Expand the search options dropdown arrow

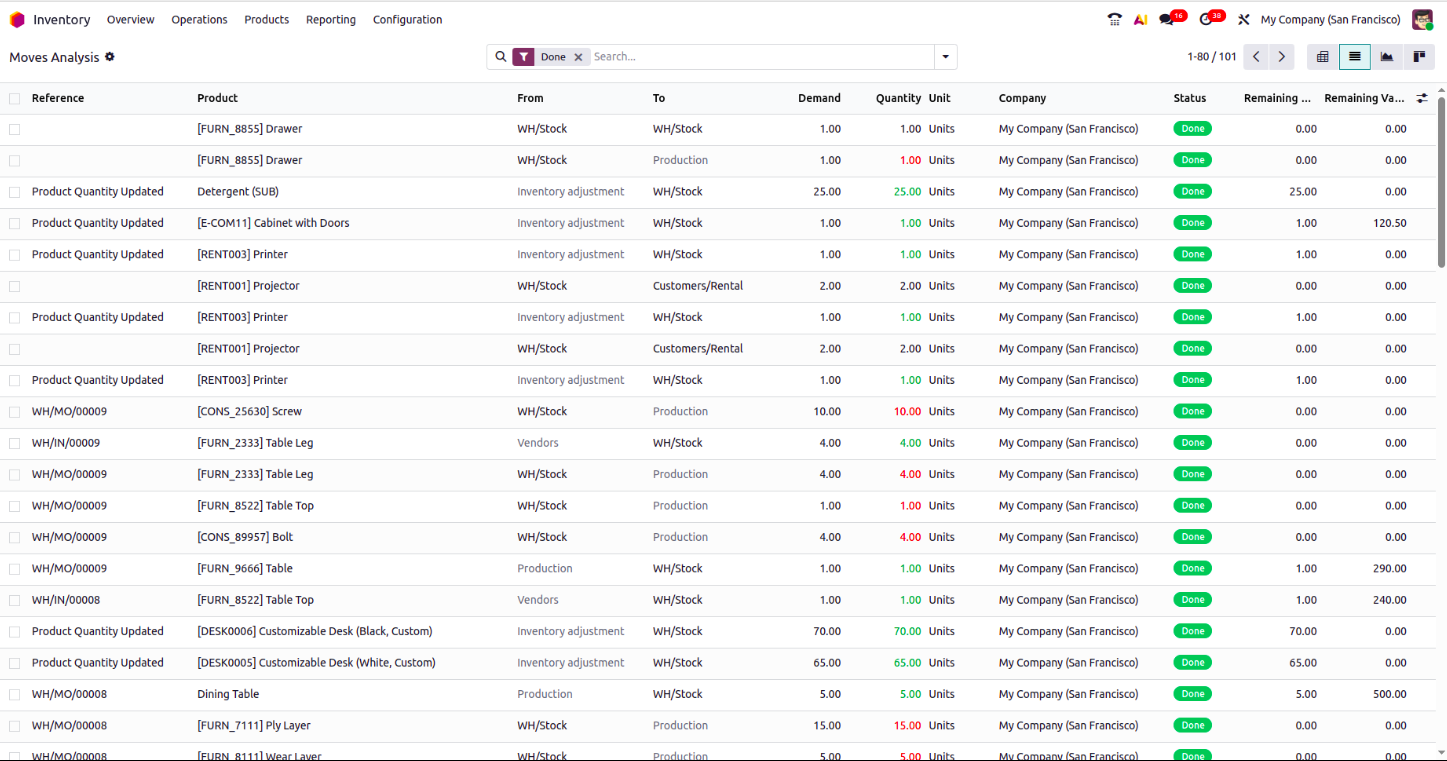[945, 57]
